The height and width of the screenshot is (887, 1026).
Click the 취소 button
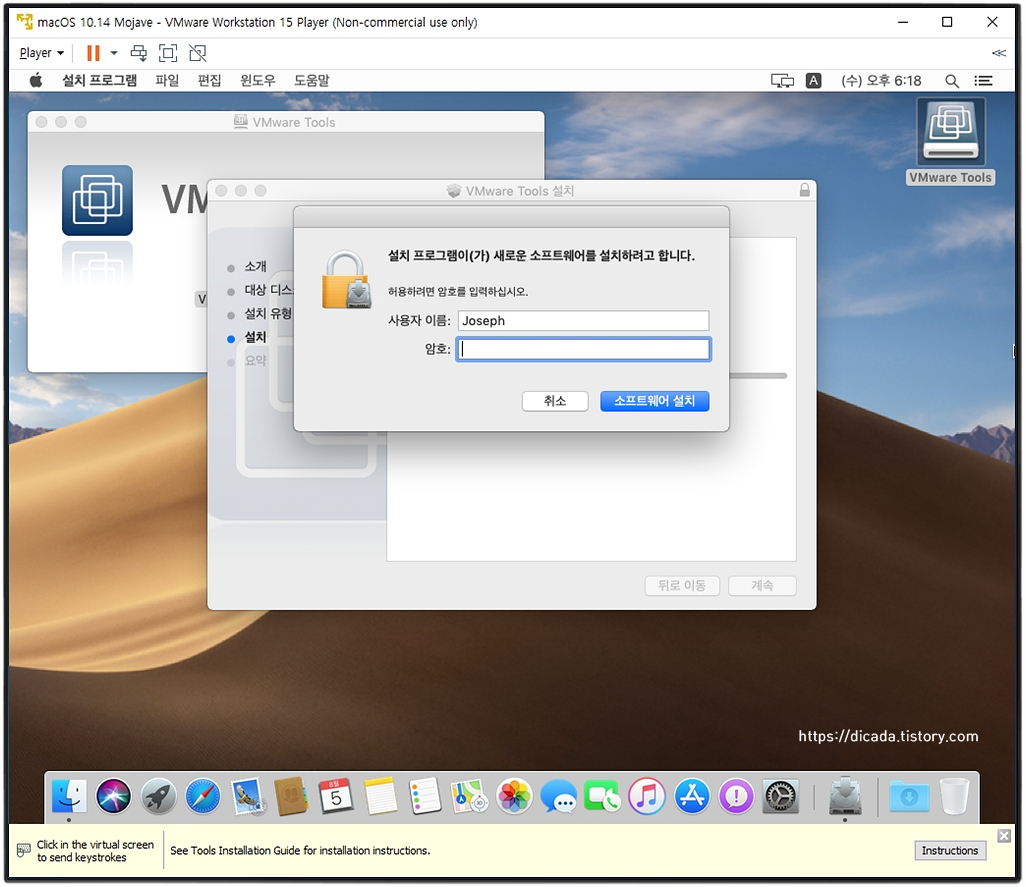[555, 401]
